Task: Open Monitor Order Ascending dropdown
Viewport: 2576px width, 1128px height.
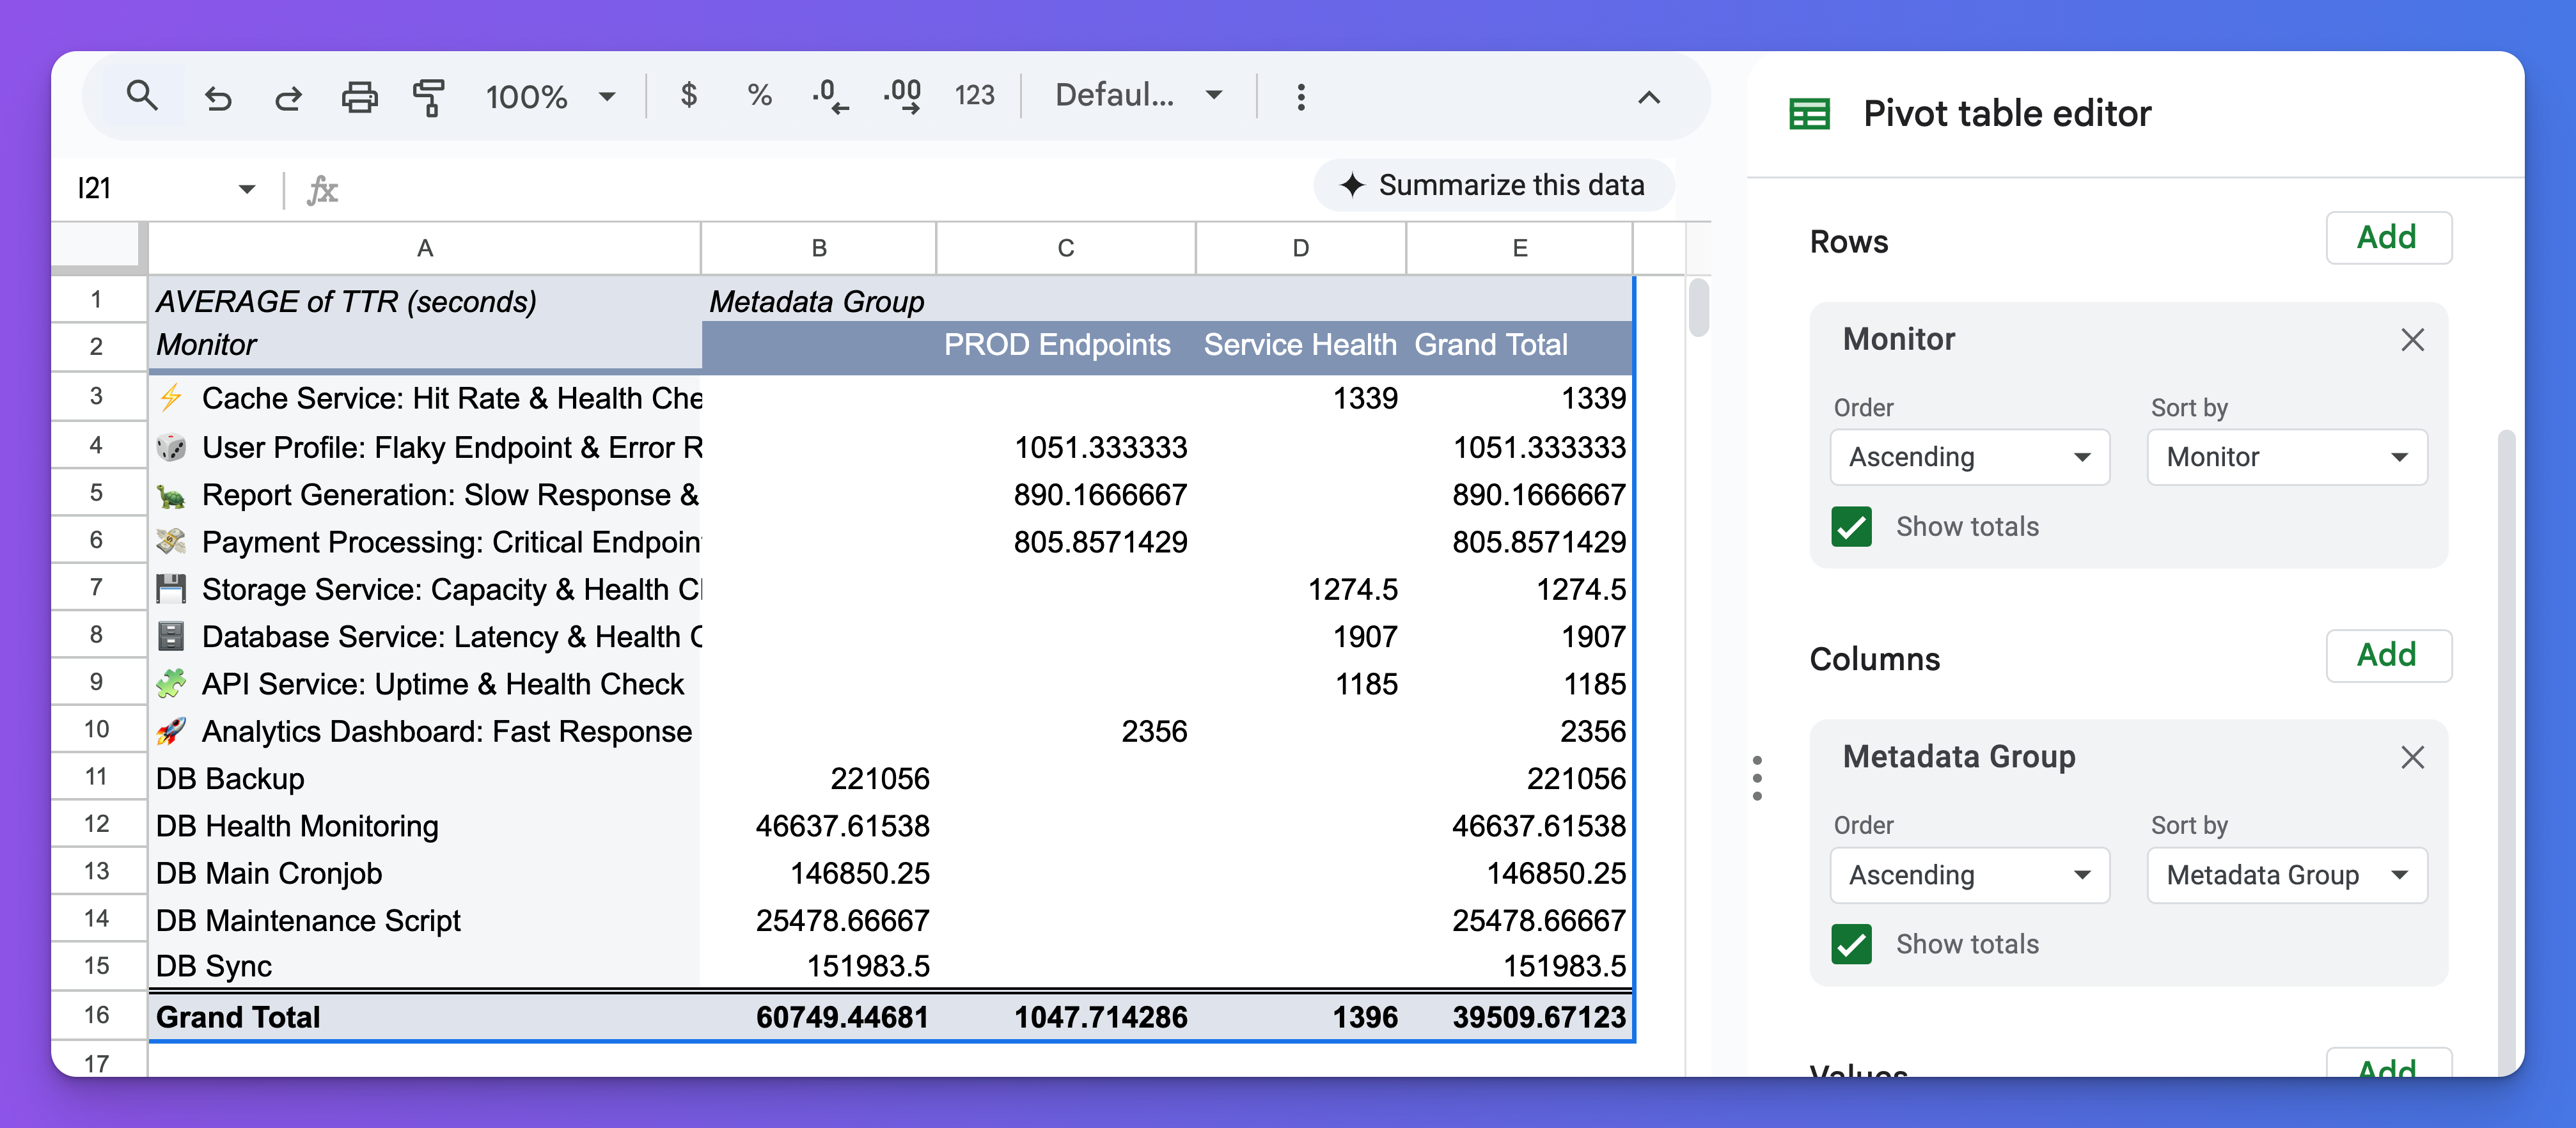Action: (x=1969, y=457)
